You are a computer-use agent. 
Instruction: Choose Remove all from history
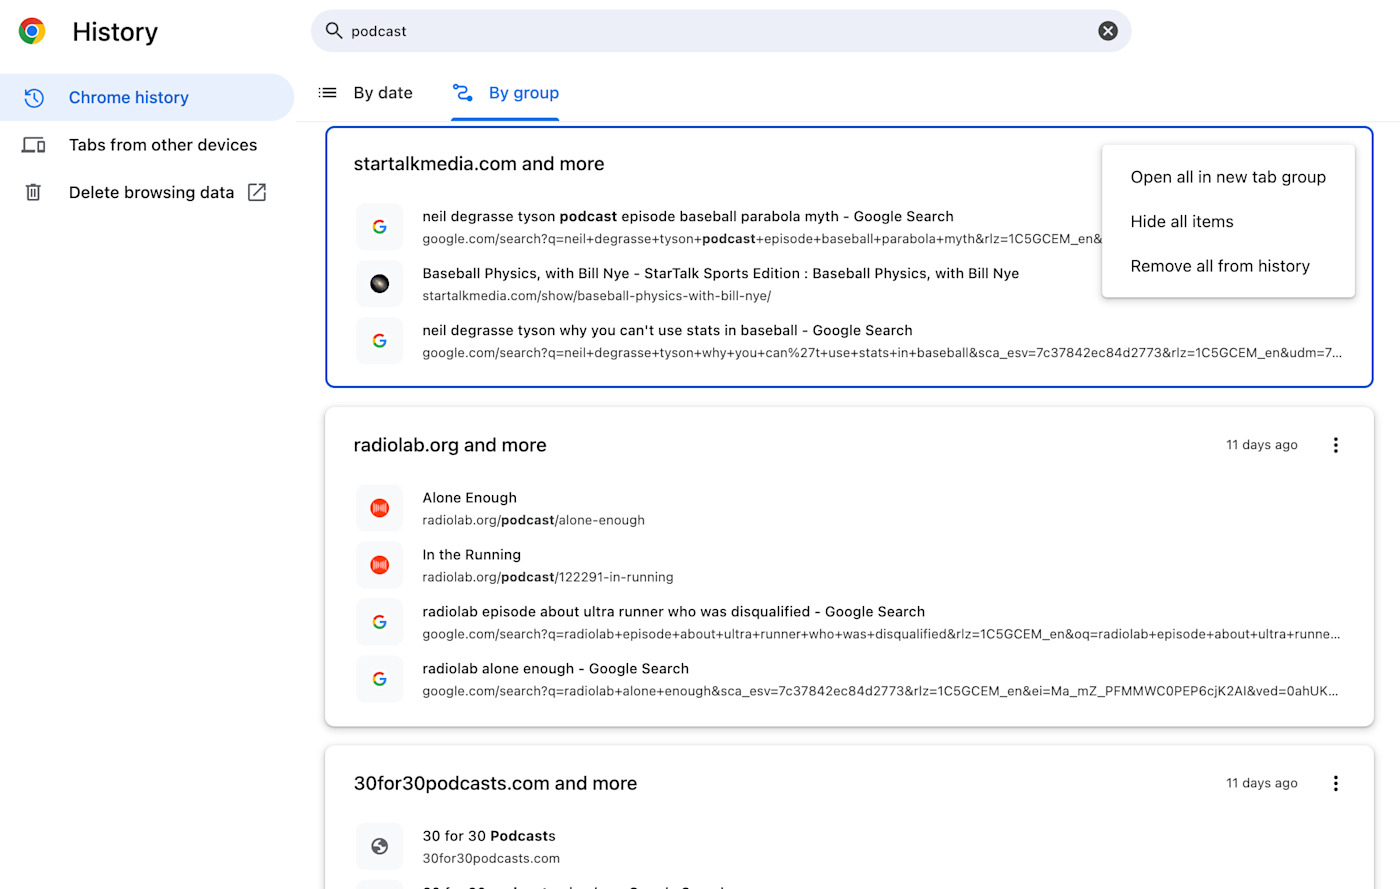1220,266
